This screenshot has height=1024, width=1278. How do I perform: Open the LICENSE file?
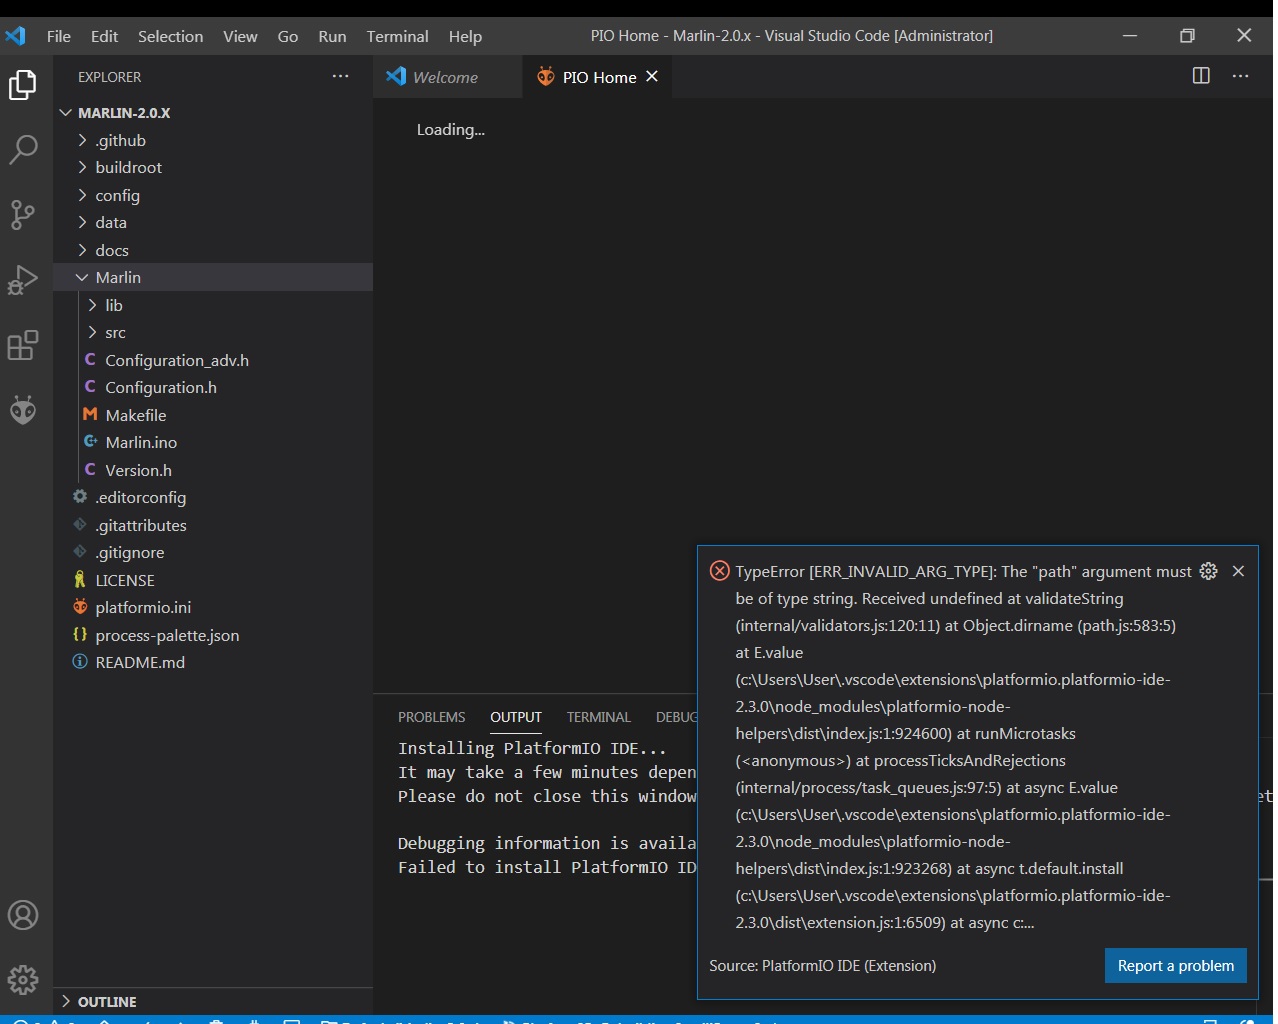click(x=213, y=580)
